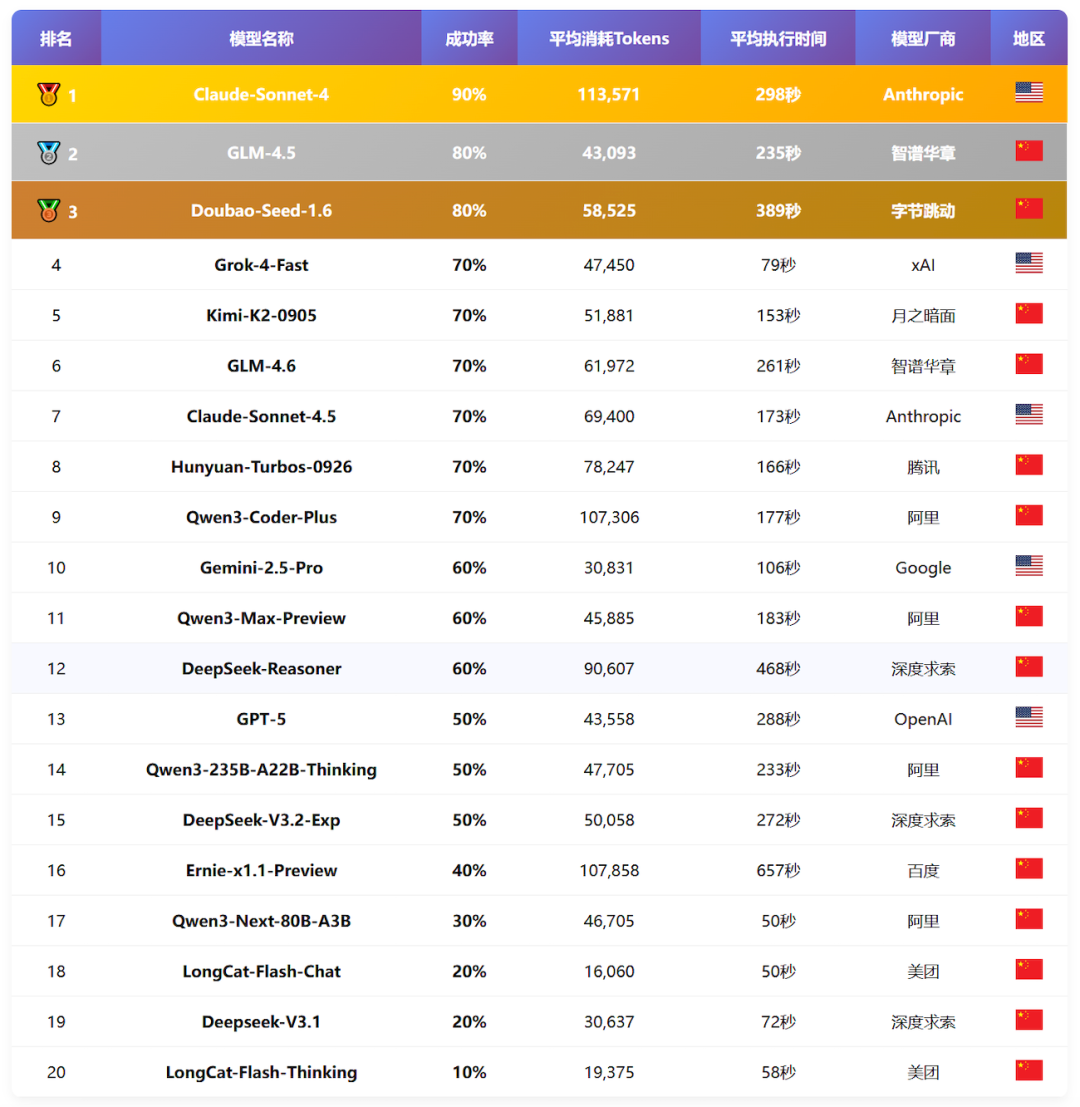Select the model name Qwen3-Coder-Plus
Viewport: 1080px width, 1107px height.
click(261, 517)
